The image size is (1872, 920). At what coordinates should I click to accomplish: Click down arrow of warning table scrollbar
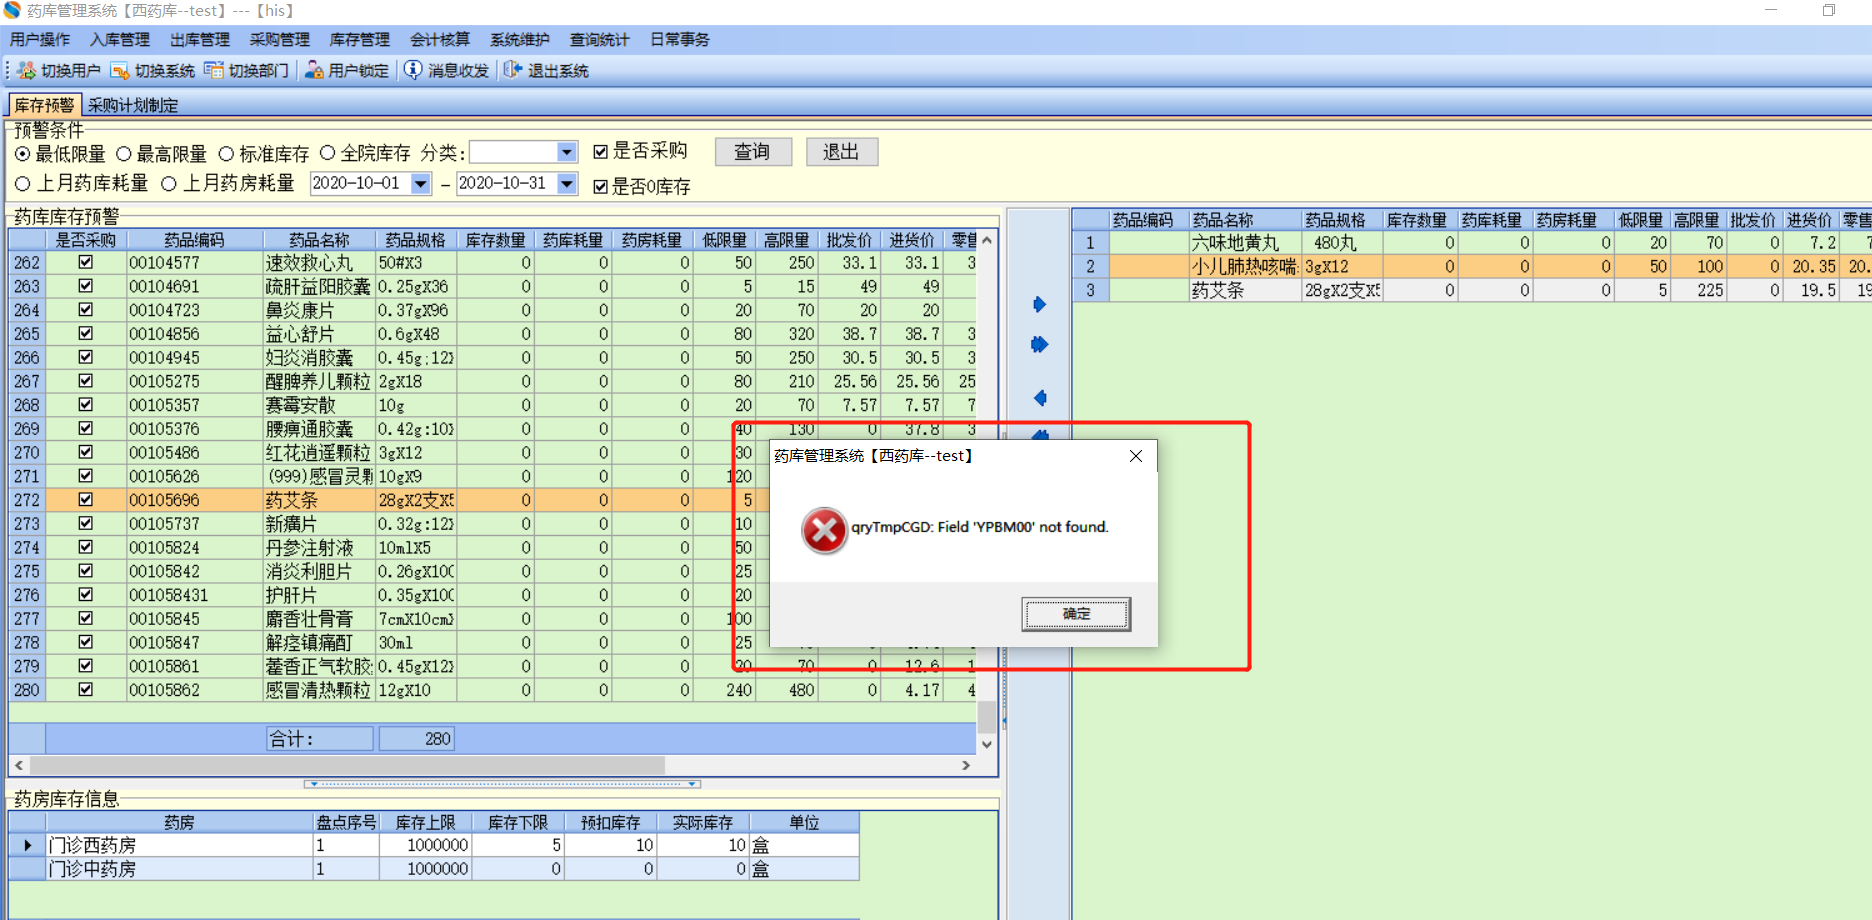tap(987, 744)
